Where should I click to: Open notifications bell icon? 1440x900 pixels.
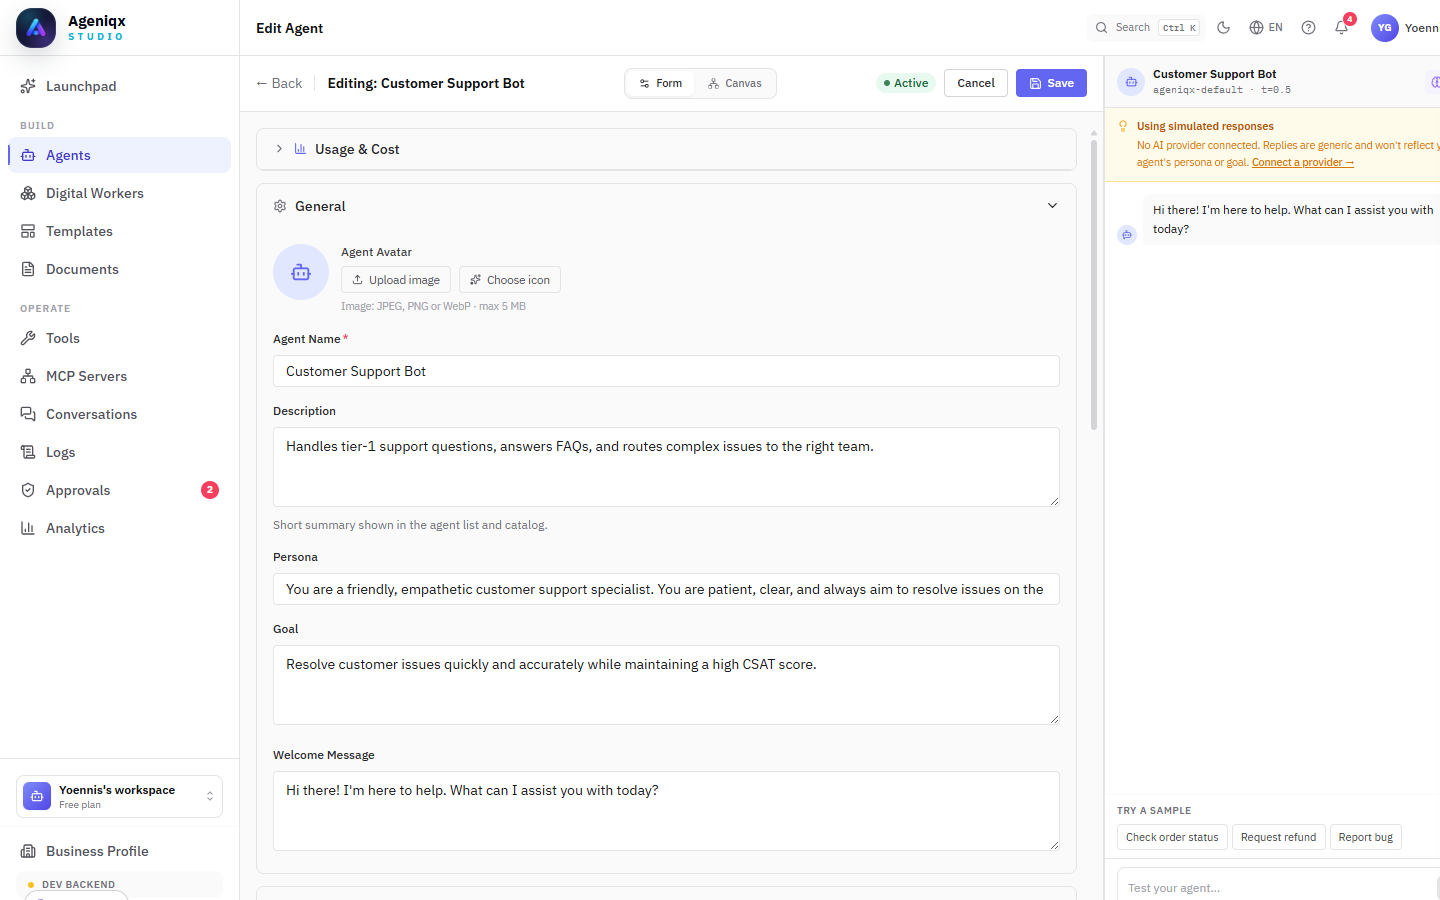tap(1342, 28)
